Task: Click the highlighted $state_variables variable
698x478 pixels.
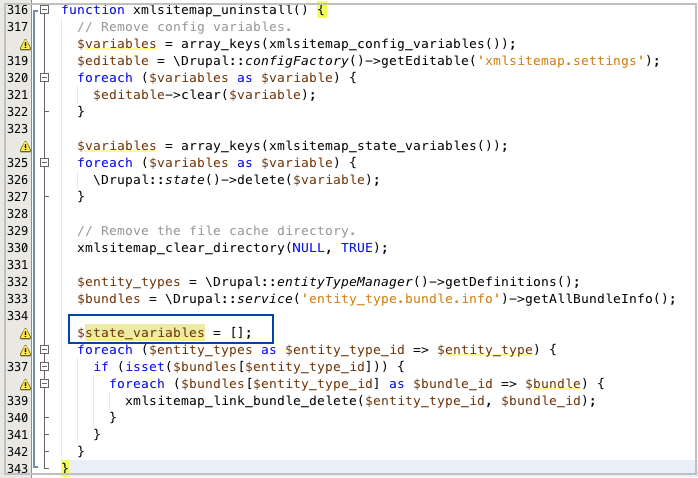Action: 141,332
